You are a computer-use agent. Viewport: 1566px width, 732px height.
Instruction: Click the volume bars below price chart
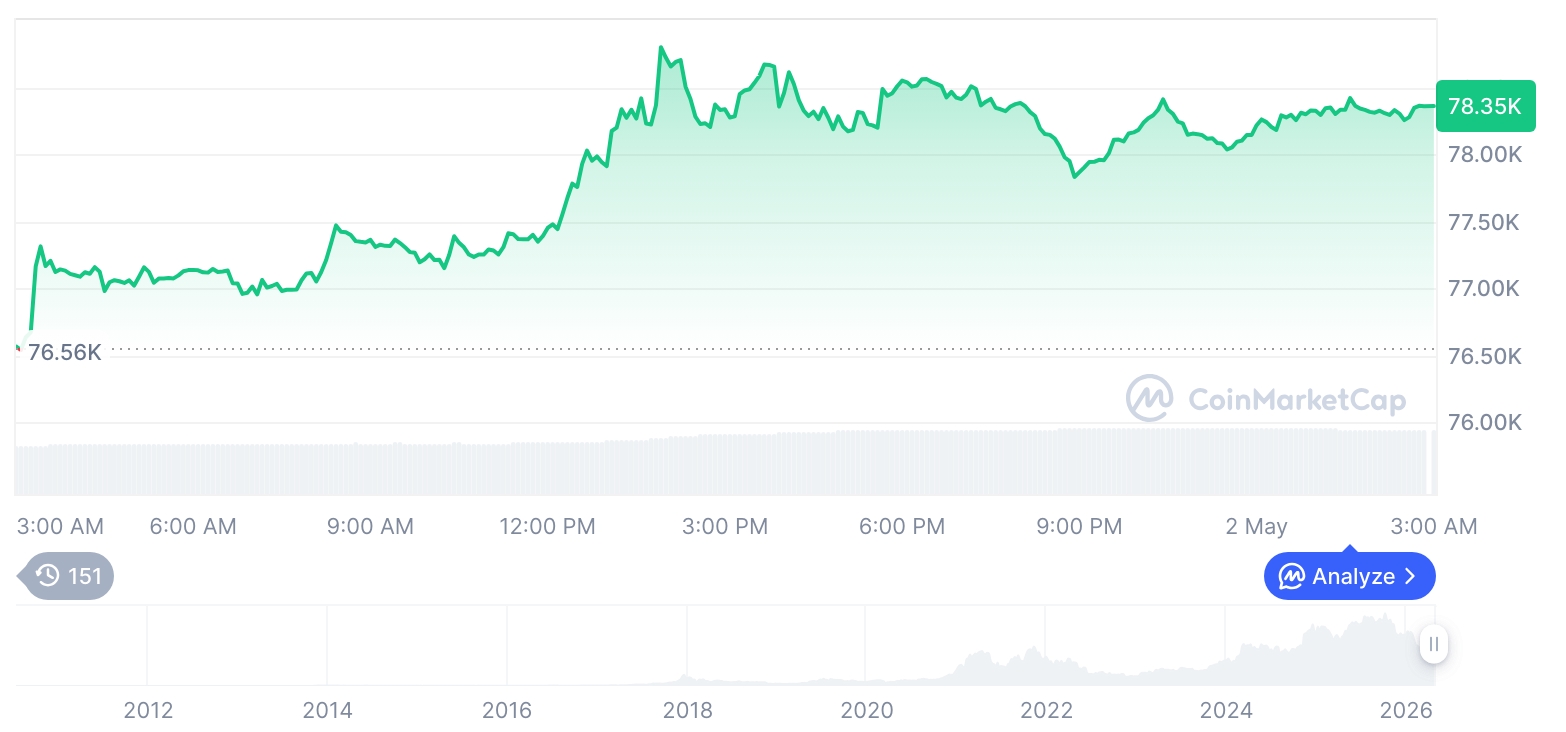click(725, 462)
